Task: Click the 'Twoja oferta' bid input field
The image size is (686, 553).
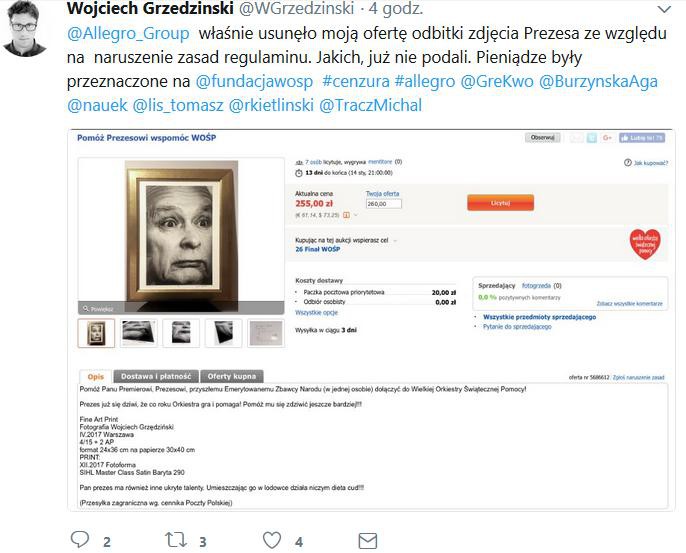Action: point(384,204)
